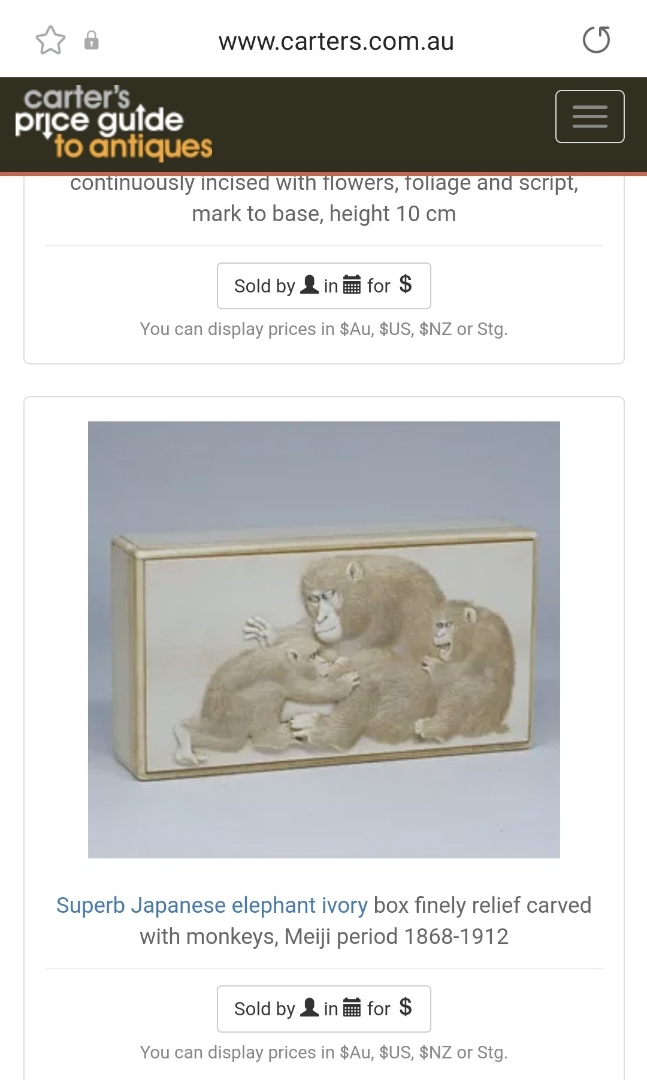Click the lower 'You can display prices' note
The height and width of the screenshot is (1080, 647).
coord(324,1052)
